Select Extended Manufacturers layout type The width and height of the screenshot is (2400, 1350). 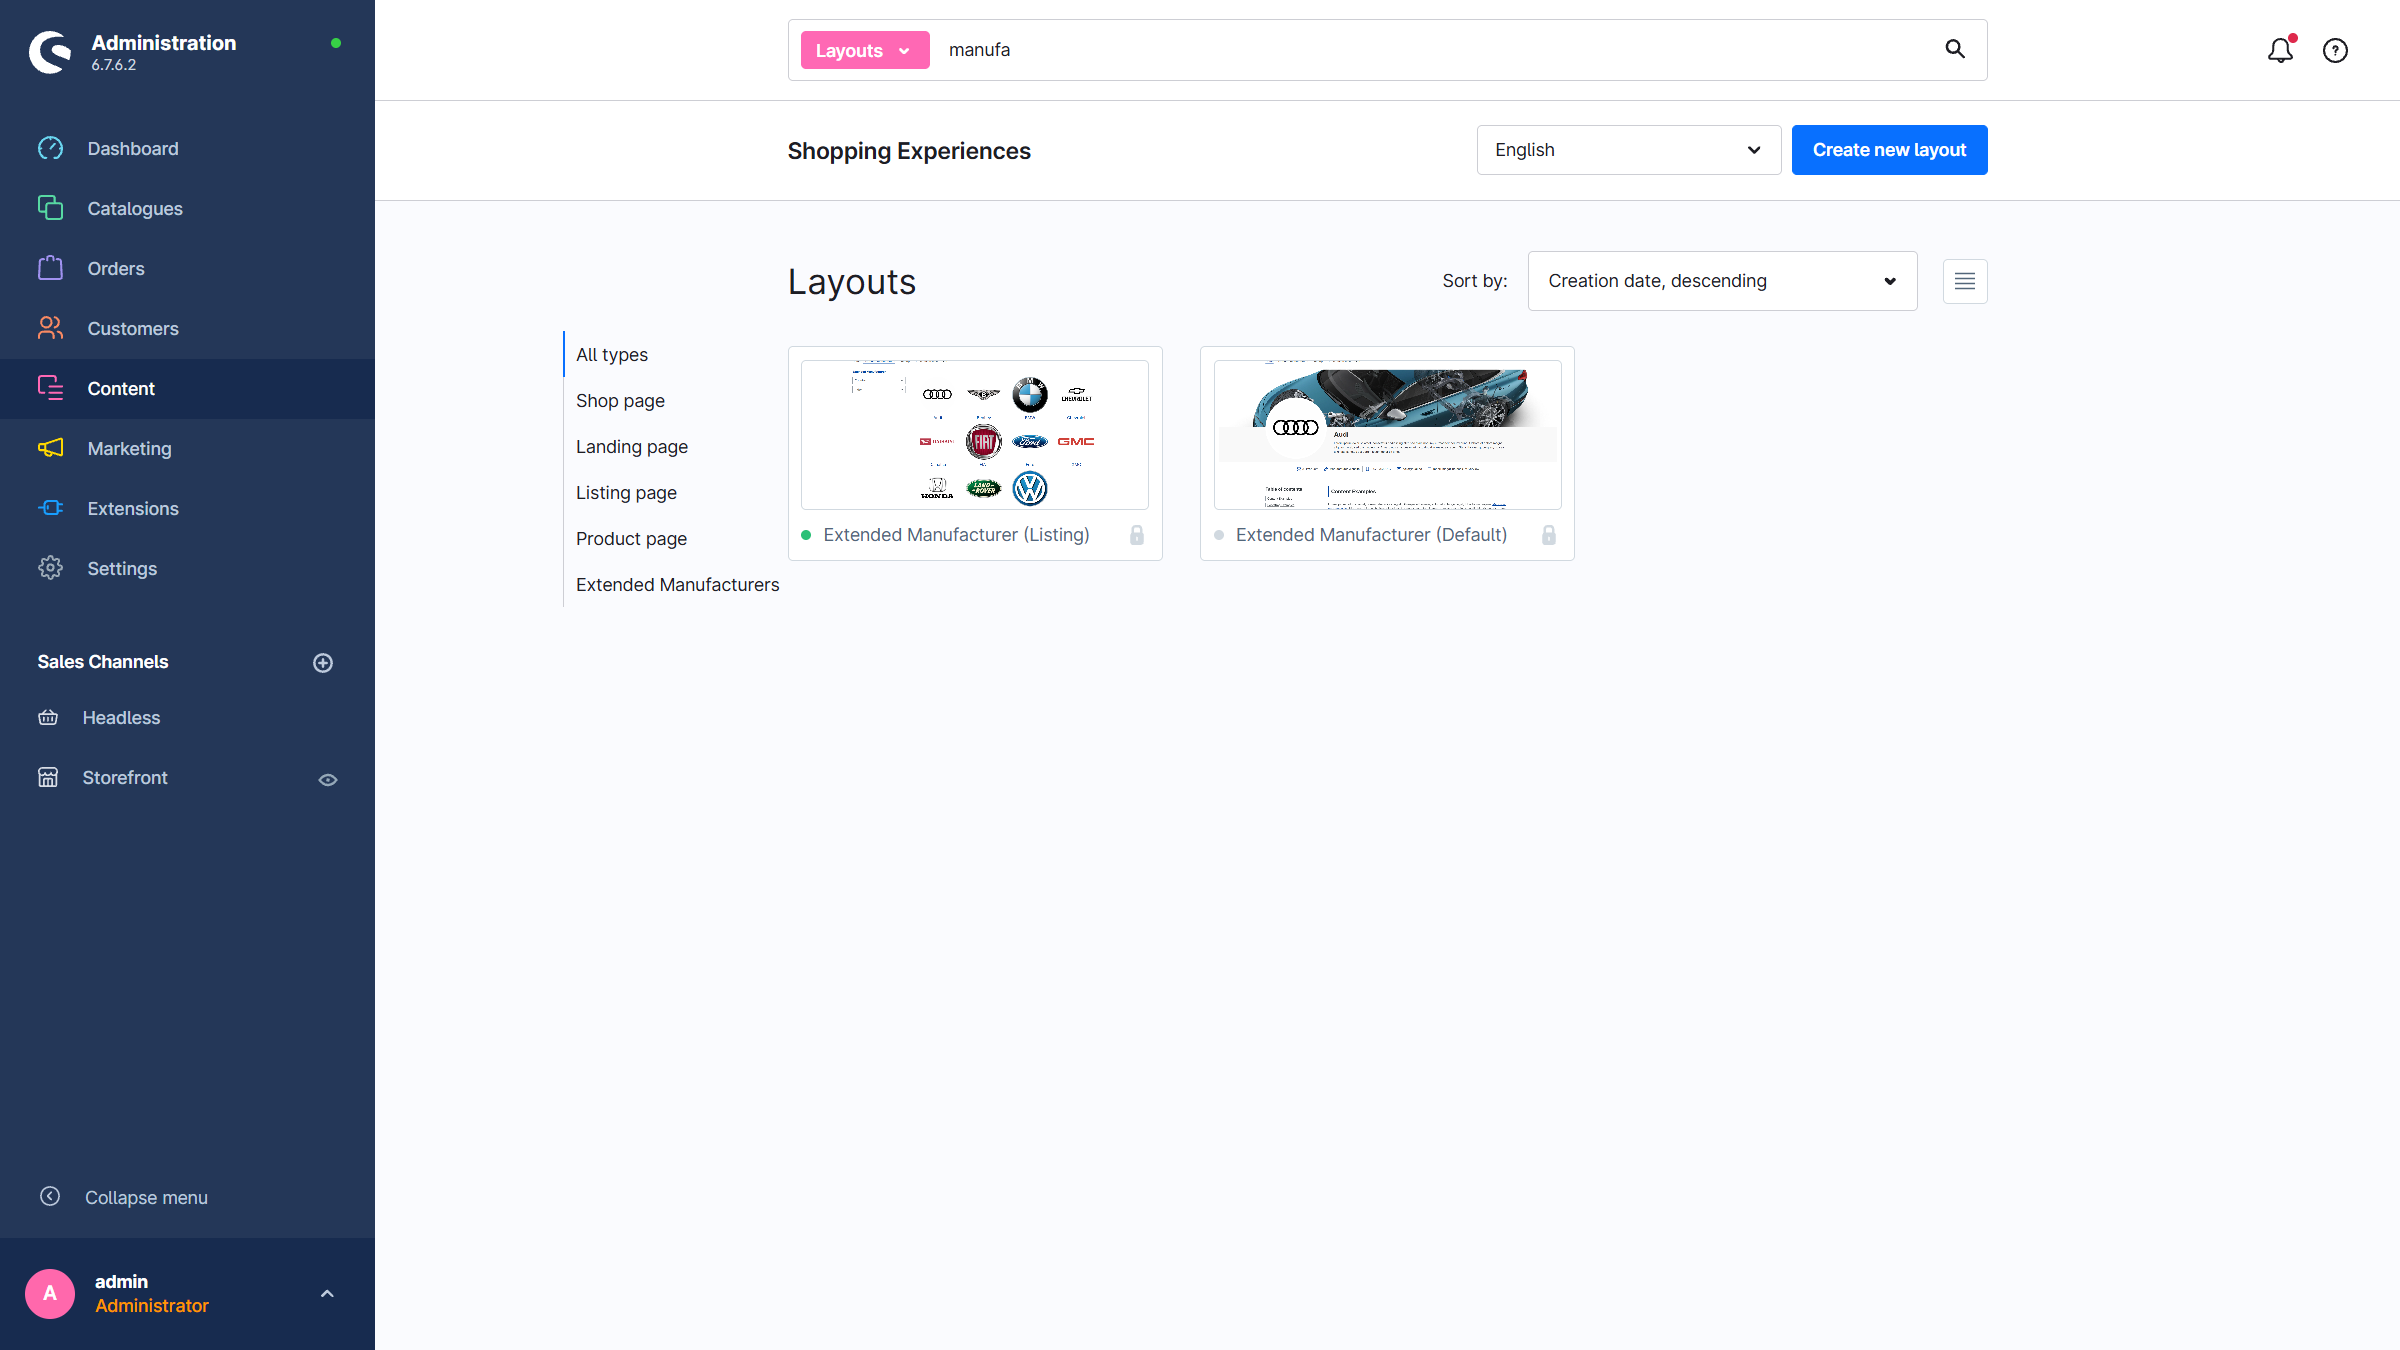coord(677,585)
